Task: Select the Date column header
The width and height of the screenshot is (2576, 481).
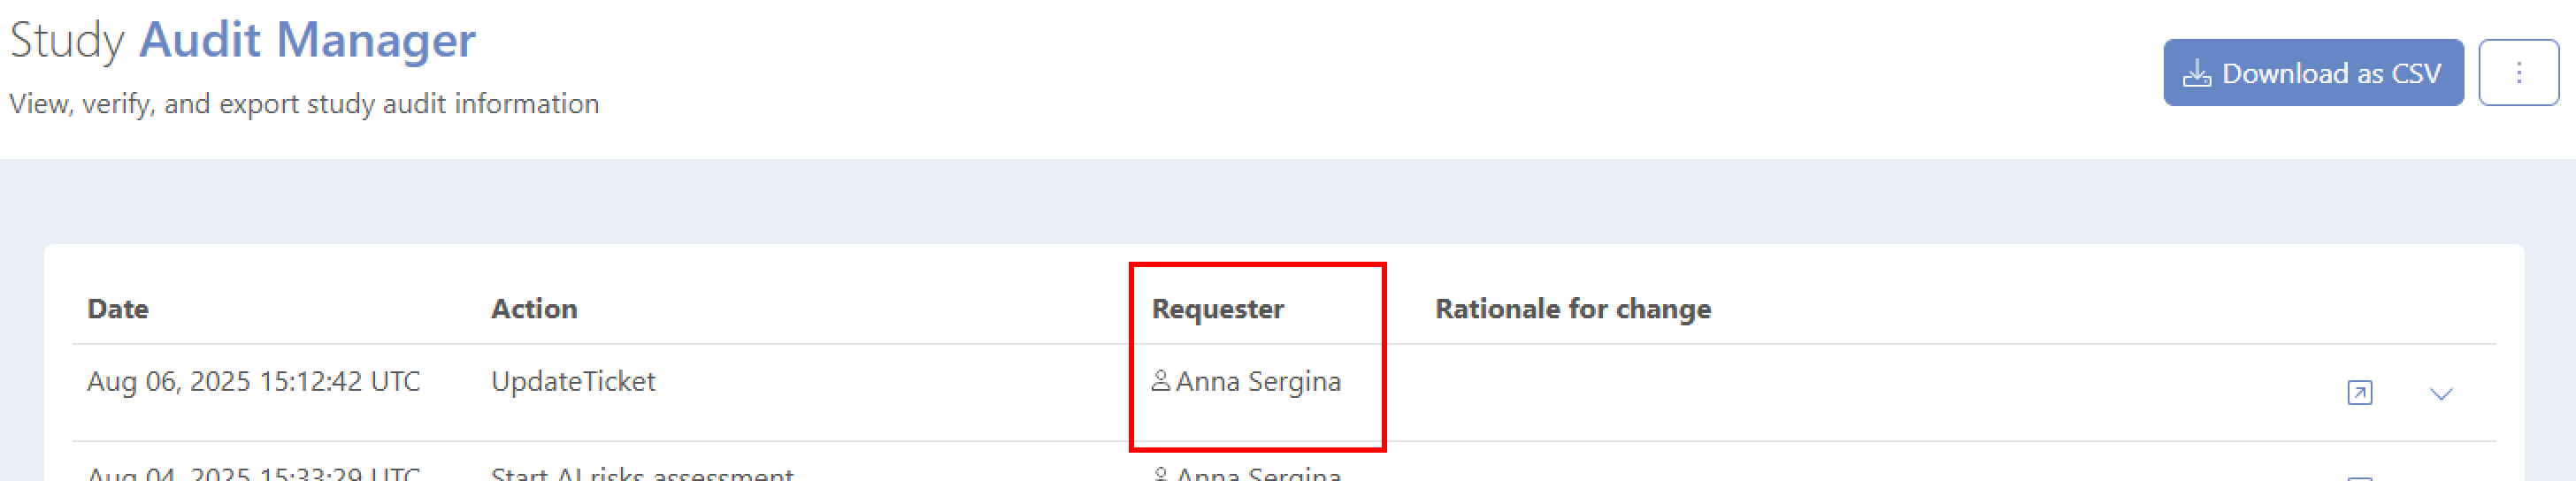Action: point(118,309)
